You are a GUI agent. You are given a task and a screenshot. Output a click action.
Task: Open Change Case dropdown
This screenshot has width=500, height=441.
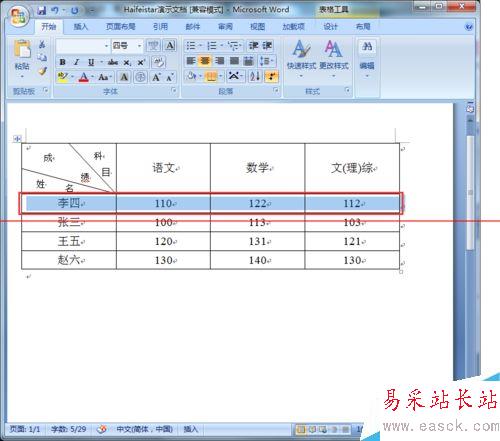[105, 77]
